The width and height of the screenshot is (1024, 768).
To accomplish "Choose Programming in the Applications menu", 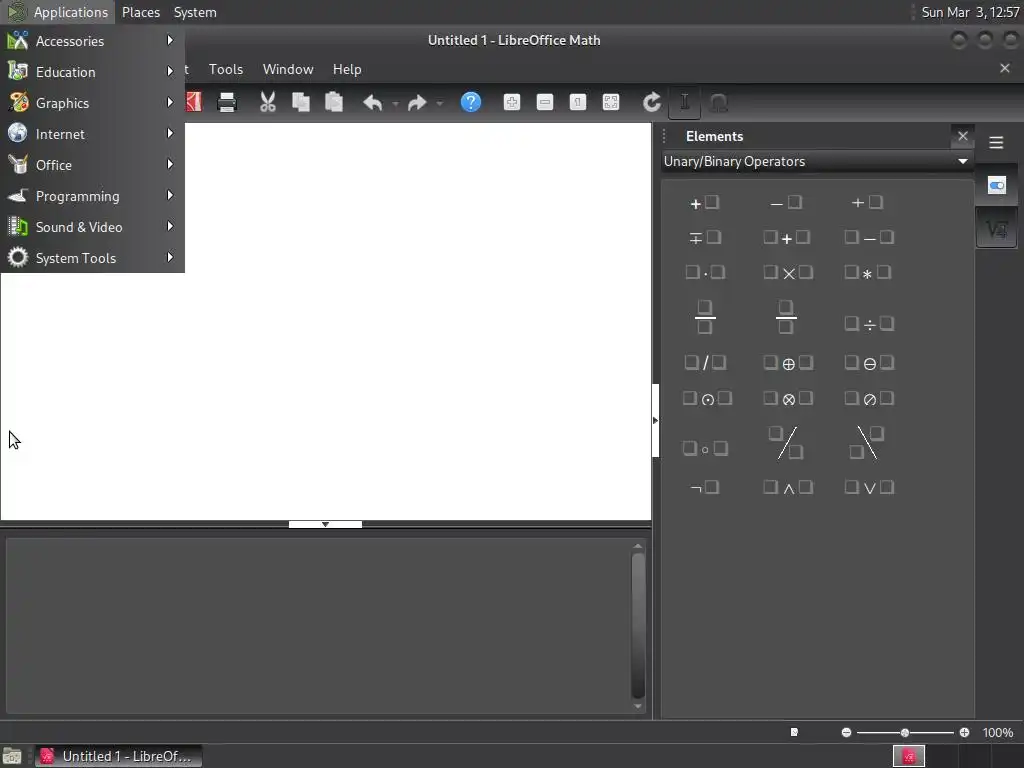I will click(x=92, y=196).
